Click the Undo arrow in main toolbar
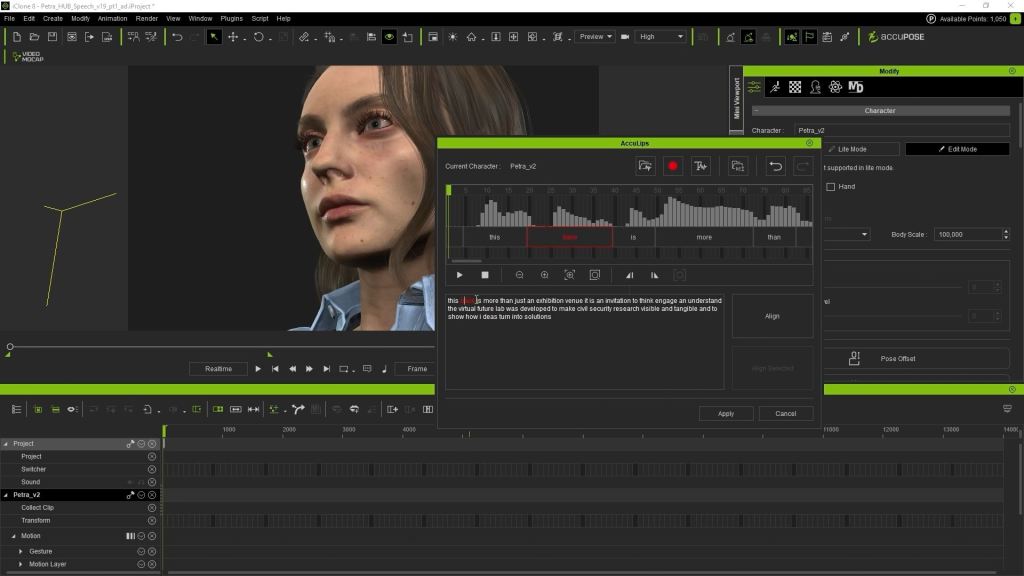The width and height of the screenshot is (1024, 576). tap(177, 37)
